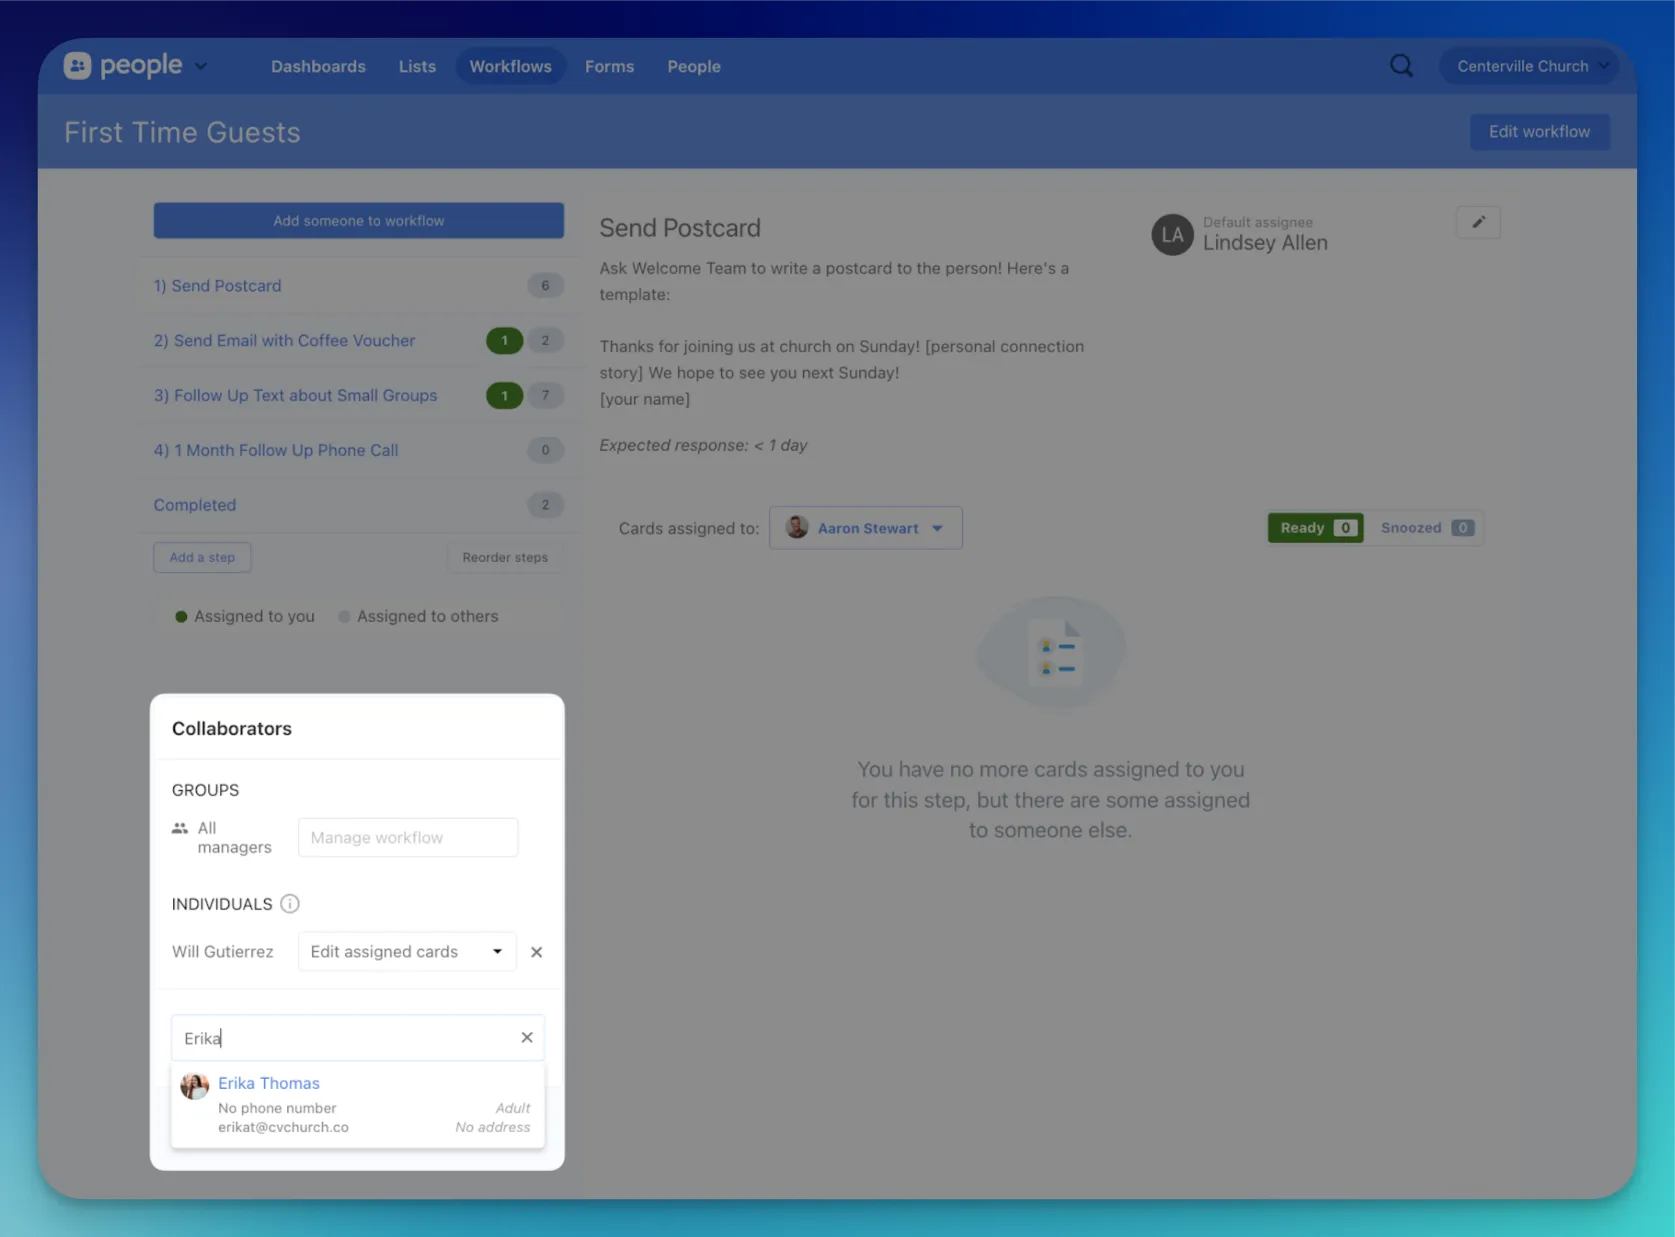Expand the Centerville Church account menu

coord(1531,66)
